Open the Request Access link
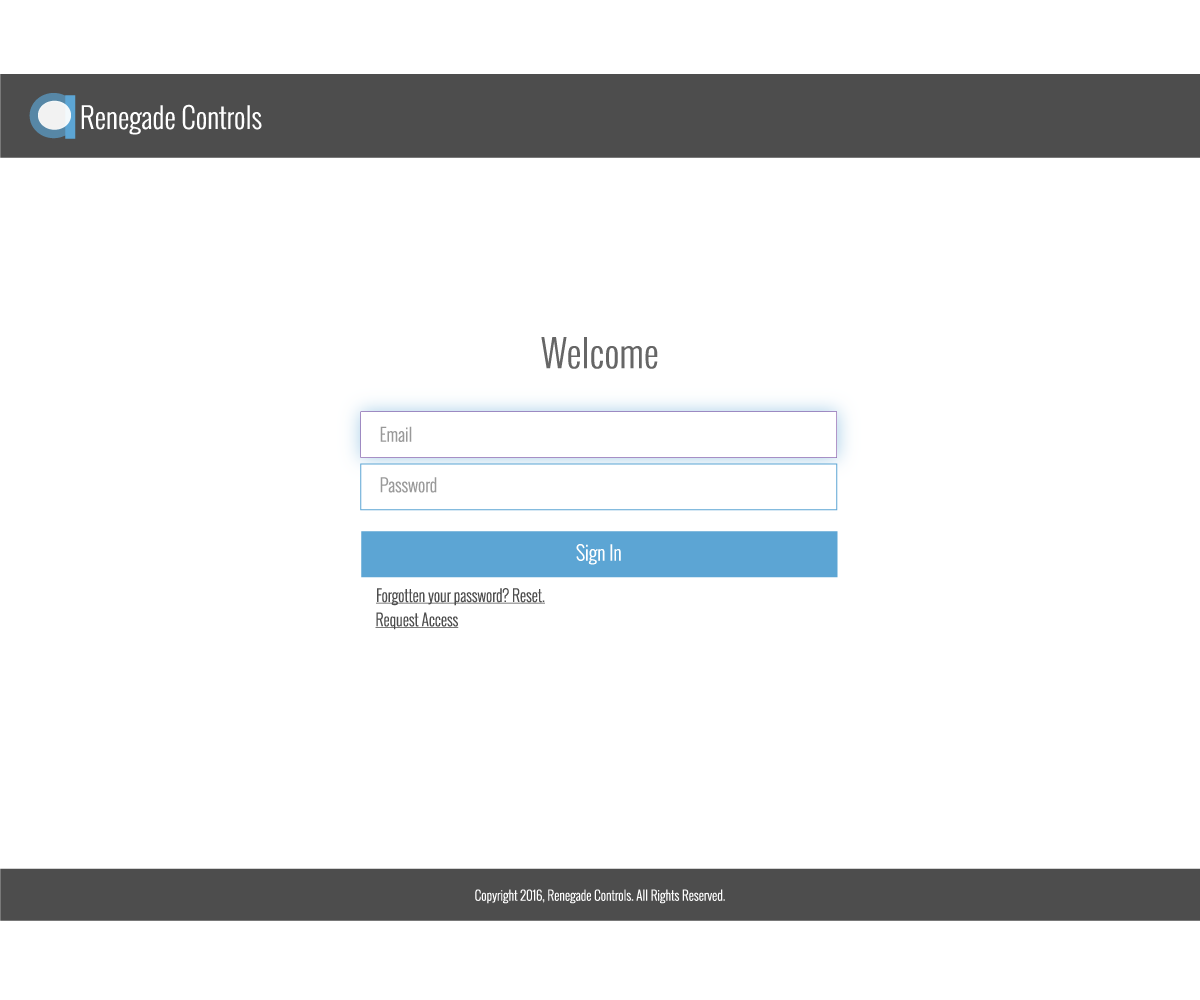The width and height of the screenshot is (1200, 1000). (x=417, y=620)
